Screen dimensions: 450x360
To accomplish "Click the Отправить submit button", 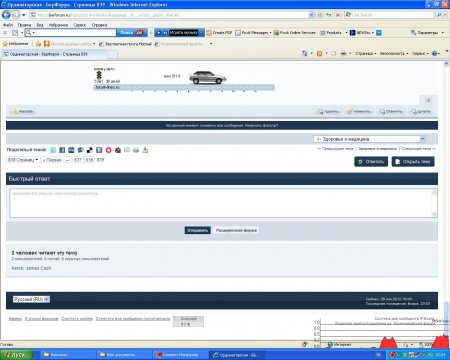I will click(x=198, y=230).
